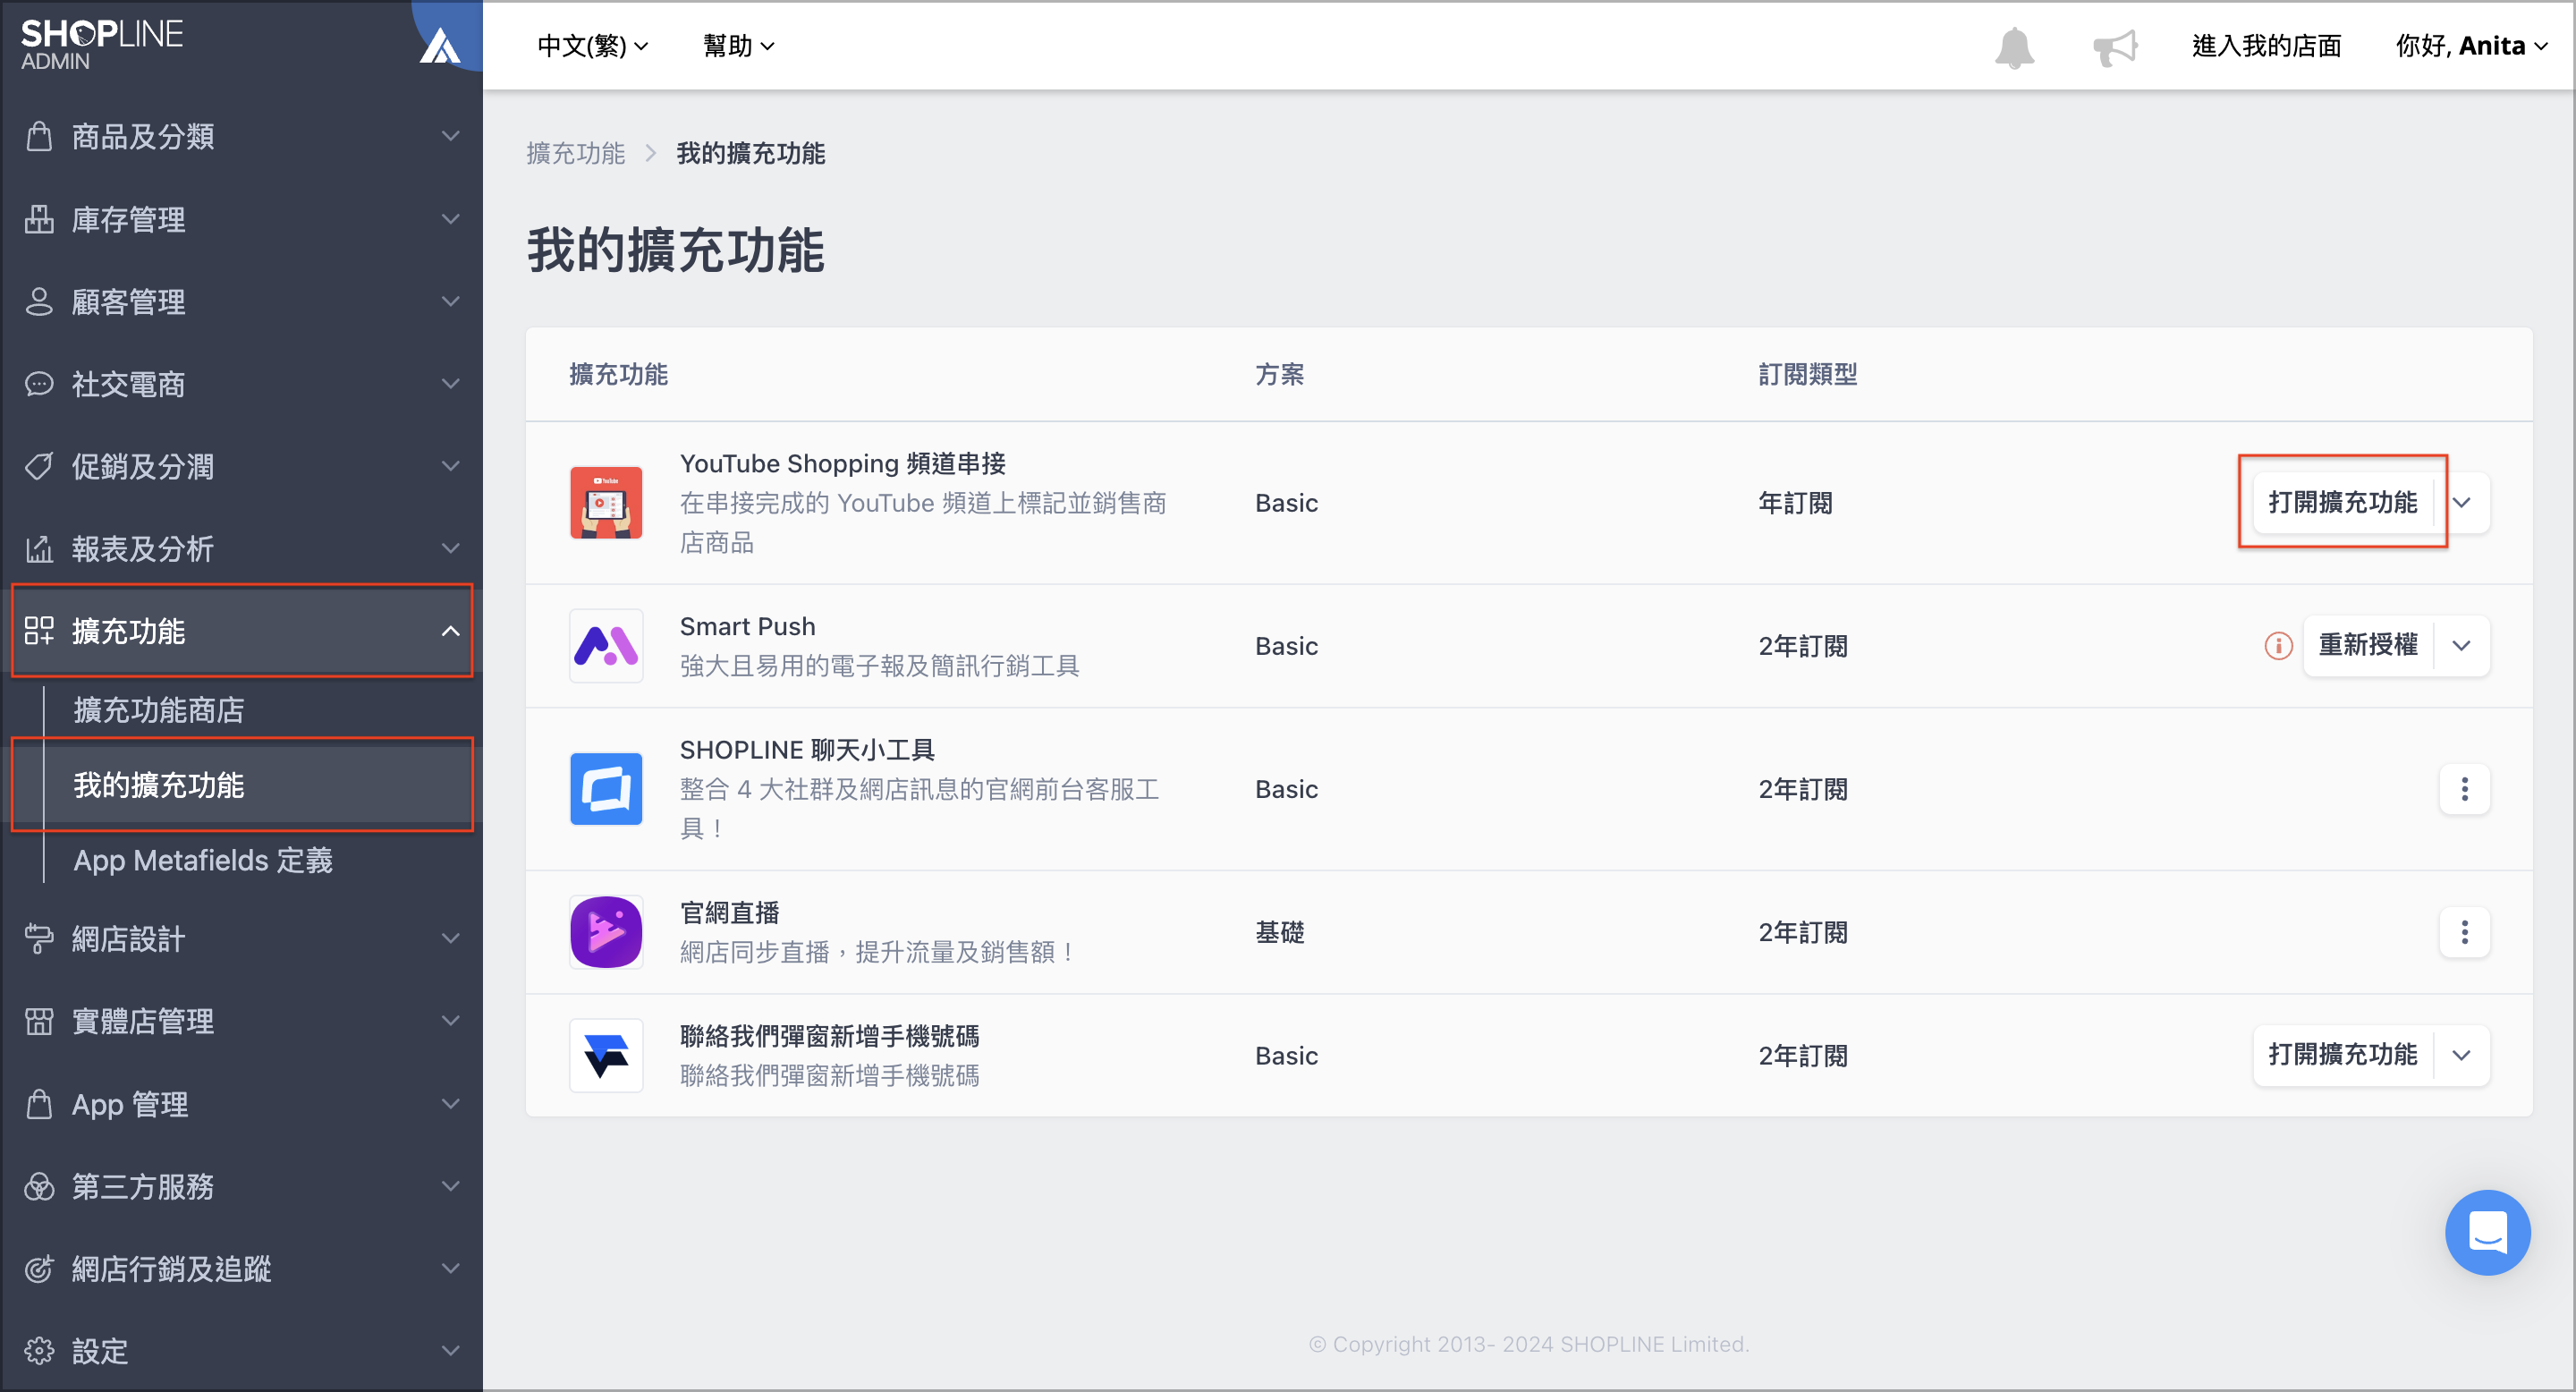Click 進入我的店面 link
Screen dimensions: 2576x1392
pyautogui.click(x=2266, y=46)
